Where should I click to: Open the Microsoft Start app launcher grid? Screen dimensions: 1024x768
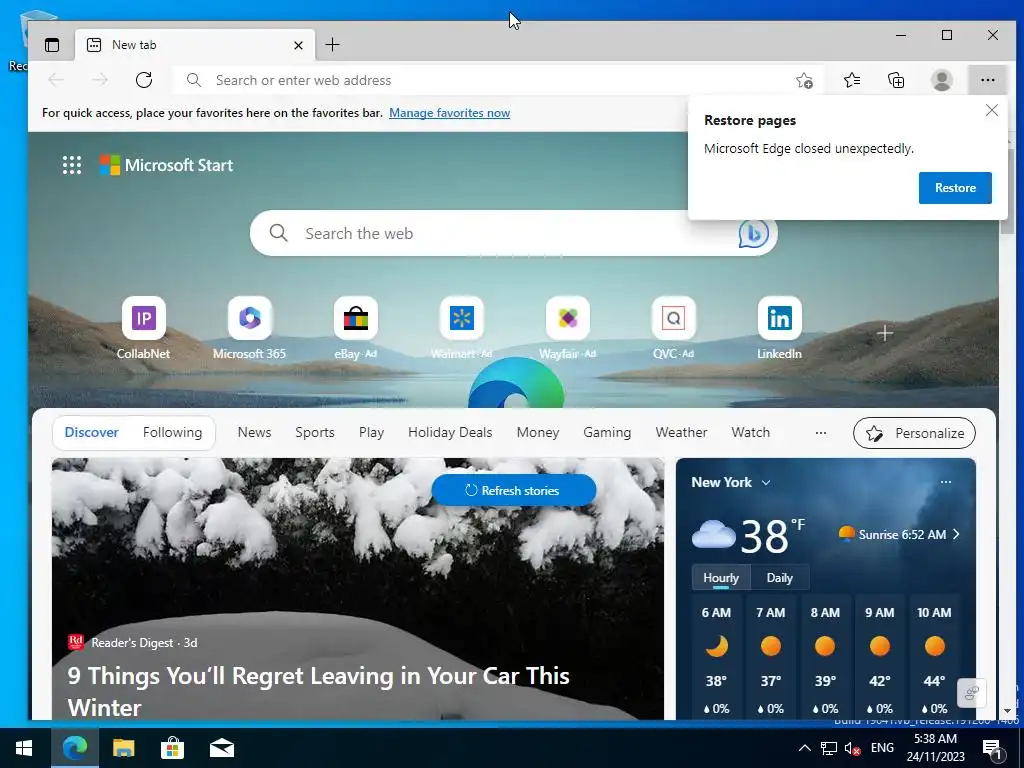coord(72,165)
